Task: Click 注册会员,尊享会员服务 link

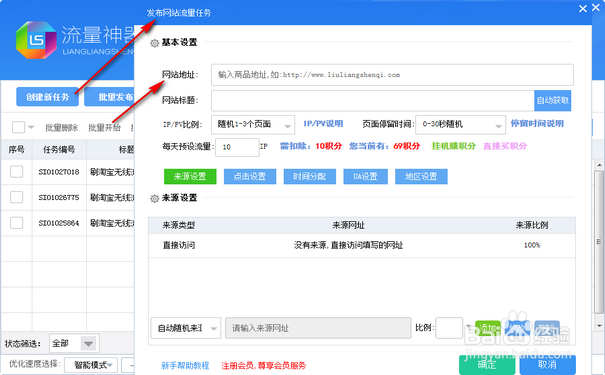Action: click(264, 365)
